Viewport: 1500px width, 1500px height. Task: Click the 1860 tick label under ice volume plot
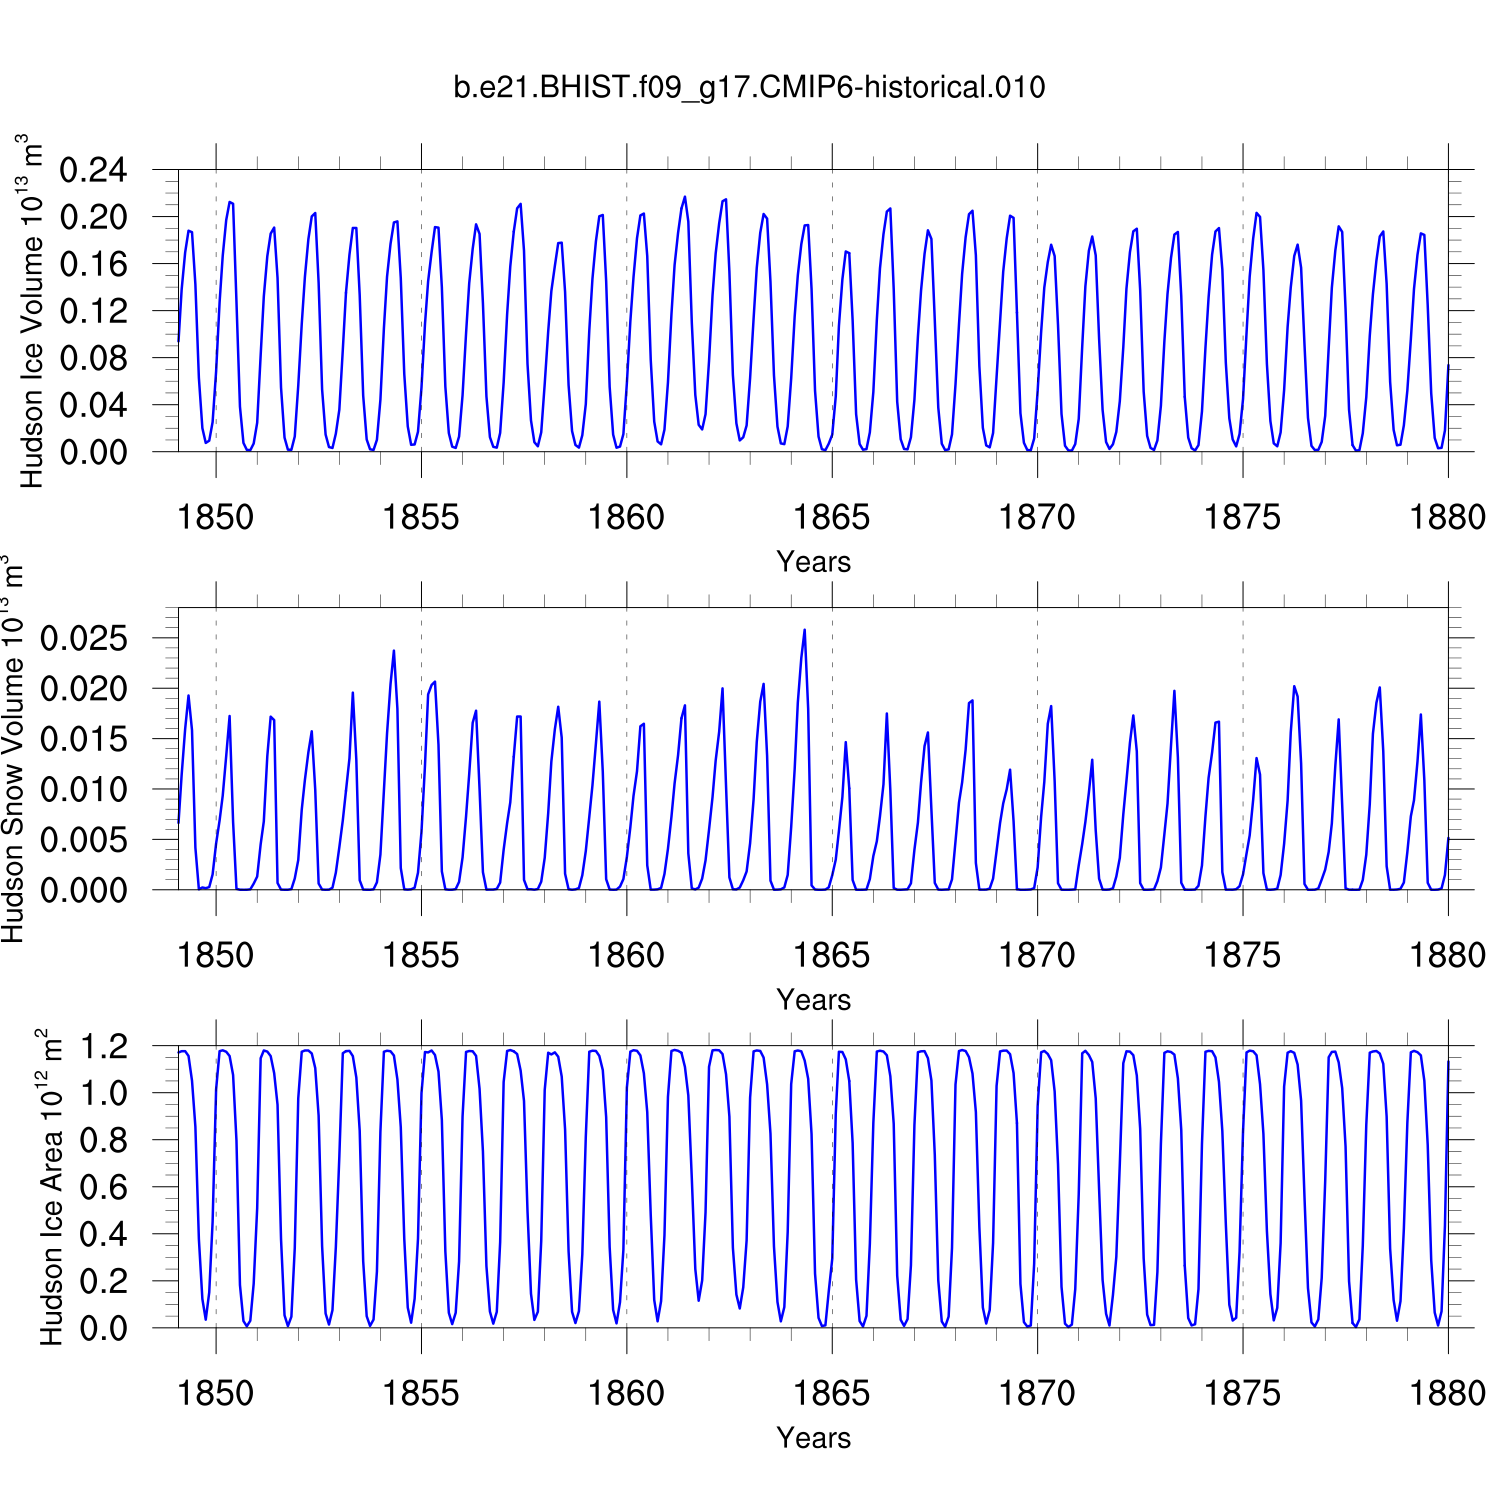pos(626,518)
